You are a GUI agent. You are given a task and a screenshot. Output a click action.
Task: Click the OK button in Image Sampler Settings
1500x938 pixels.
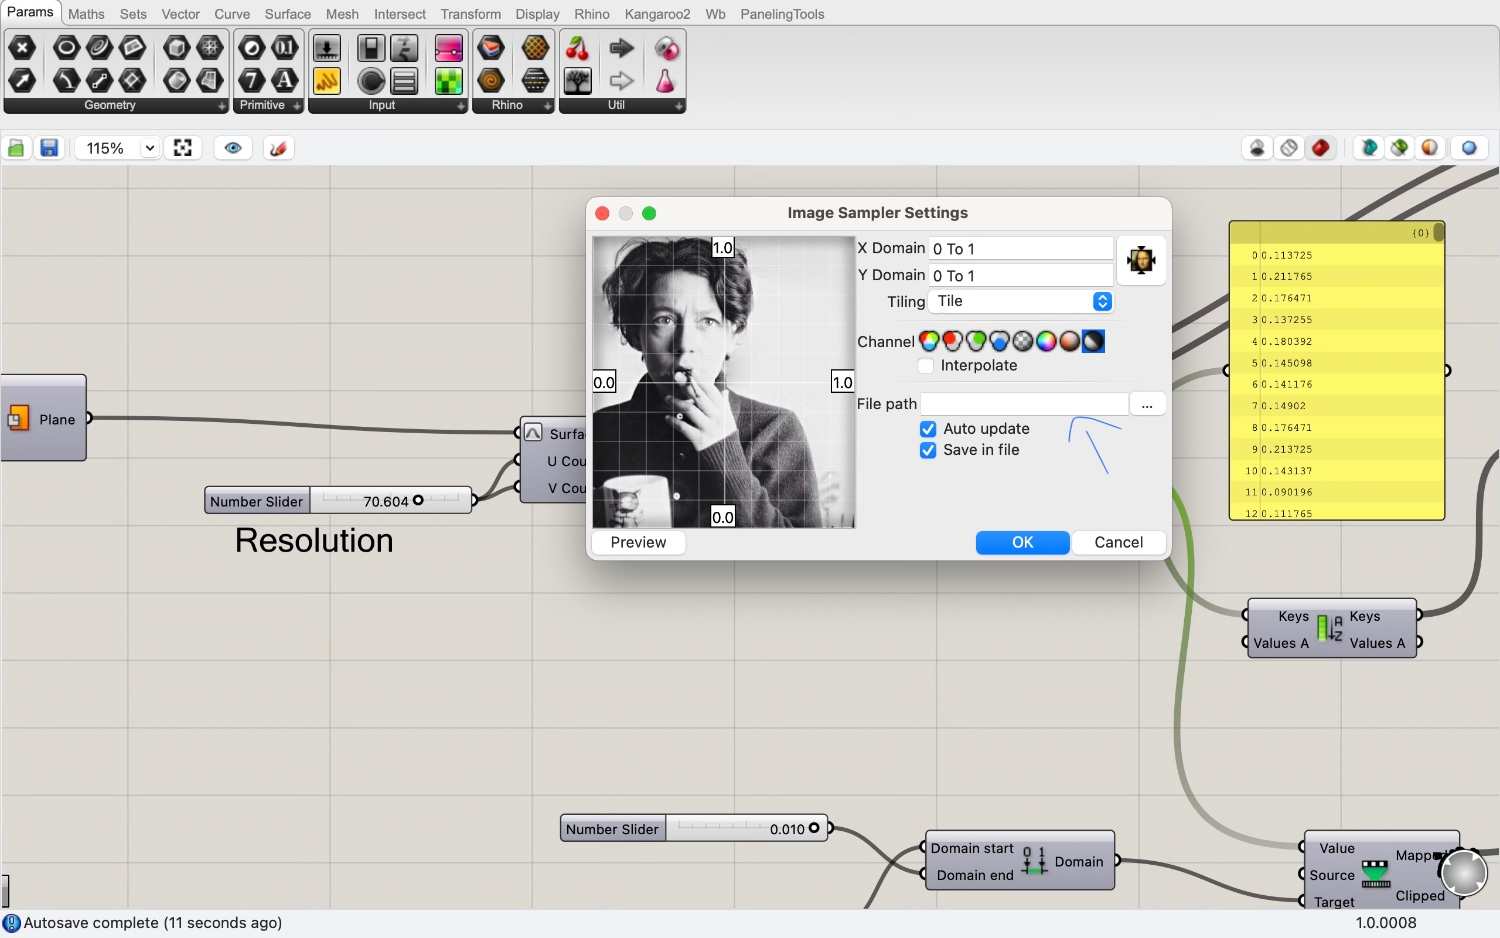point(1022,542)
